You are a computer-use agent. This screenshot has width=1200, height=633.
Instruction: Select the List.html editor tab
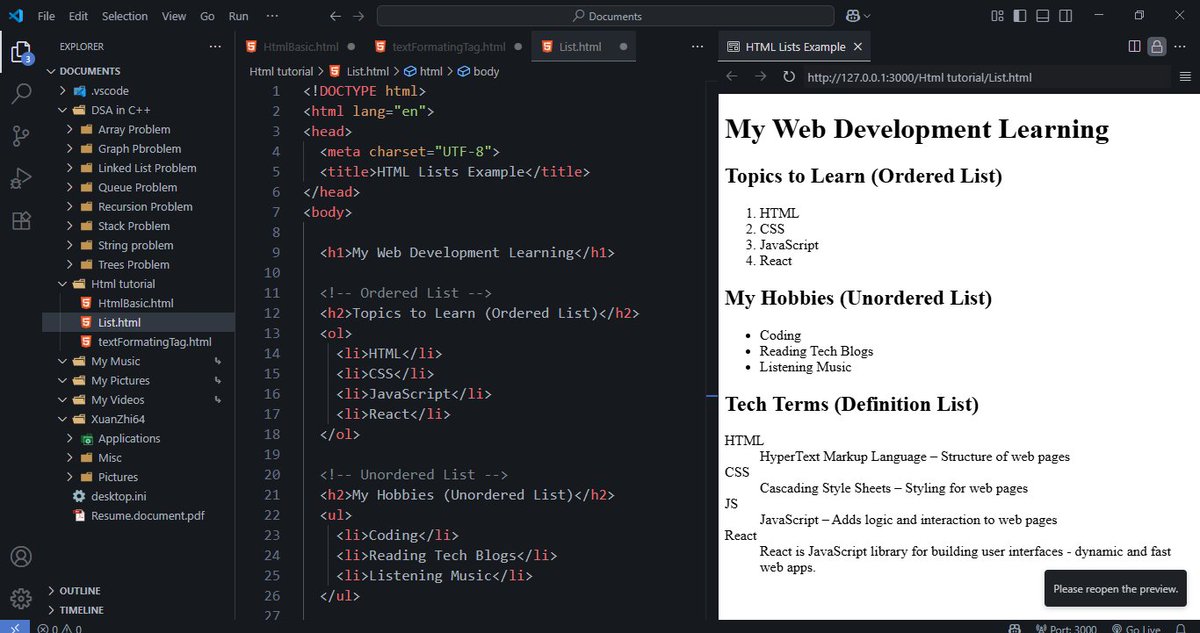coord(583,47)
